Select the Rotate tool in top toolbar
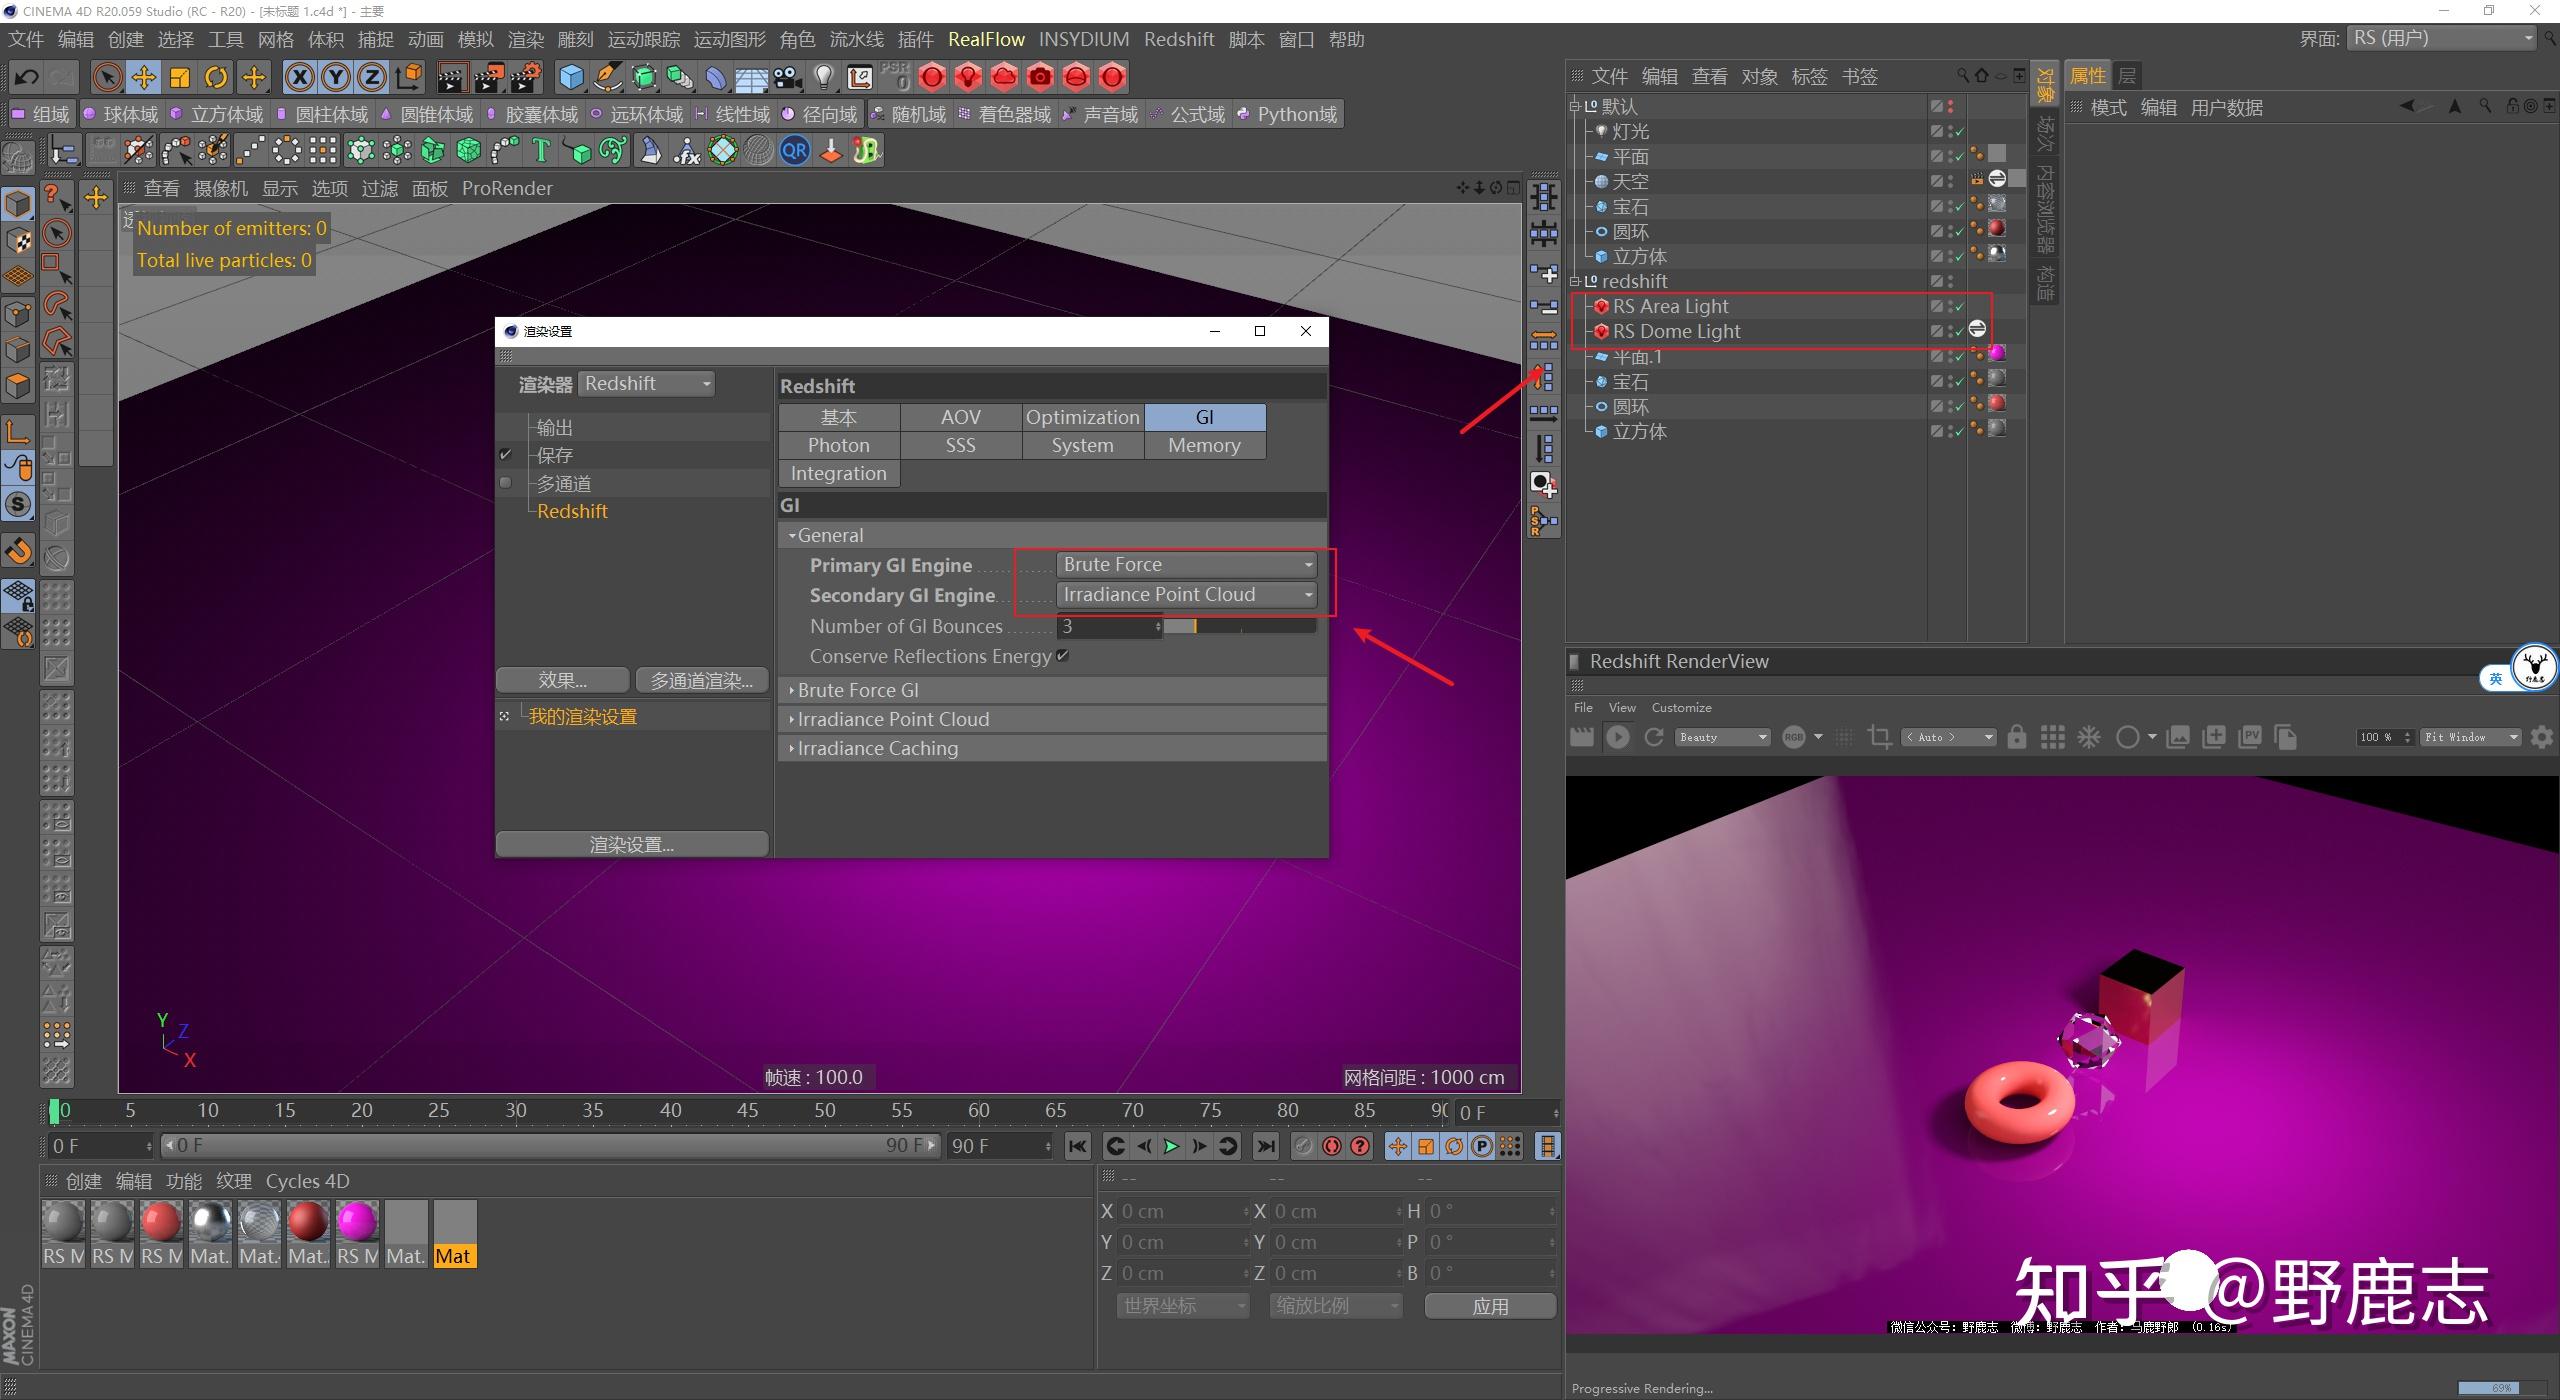 216,77
